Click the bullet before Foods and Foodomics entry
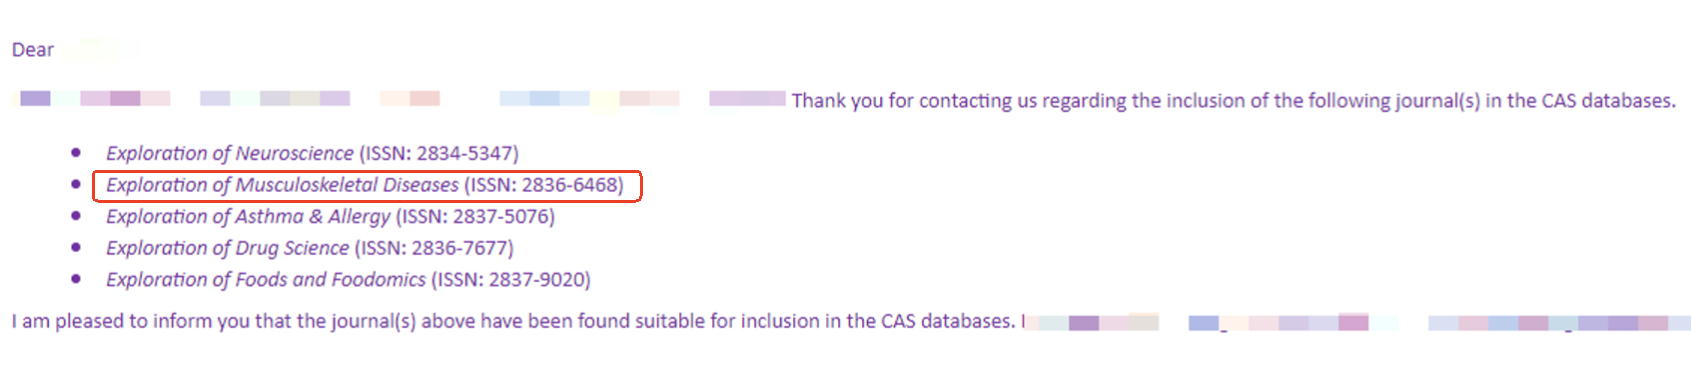The height and width of the screenshot is (384, 1691). coord(76,279)
